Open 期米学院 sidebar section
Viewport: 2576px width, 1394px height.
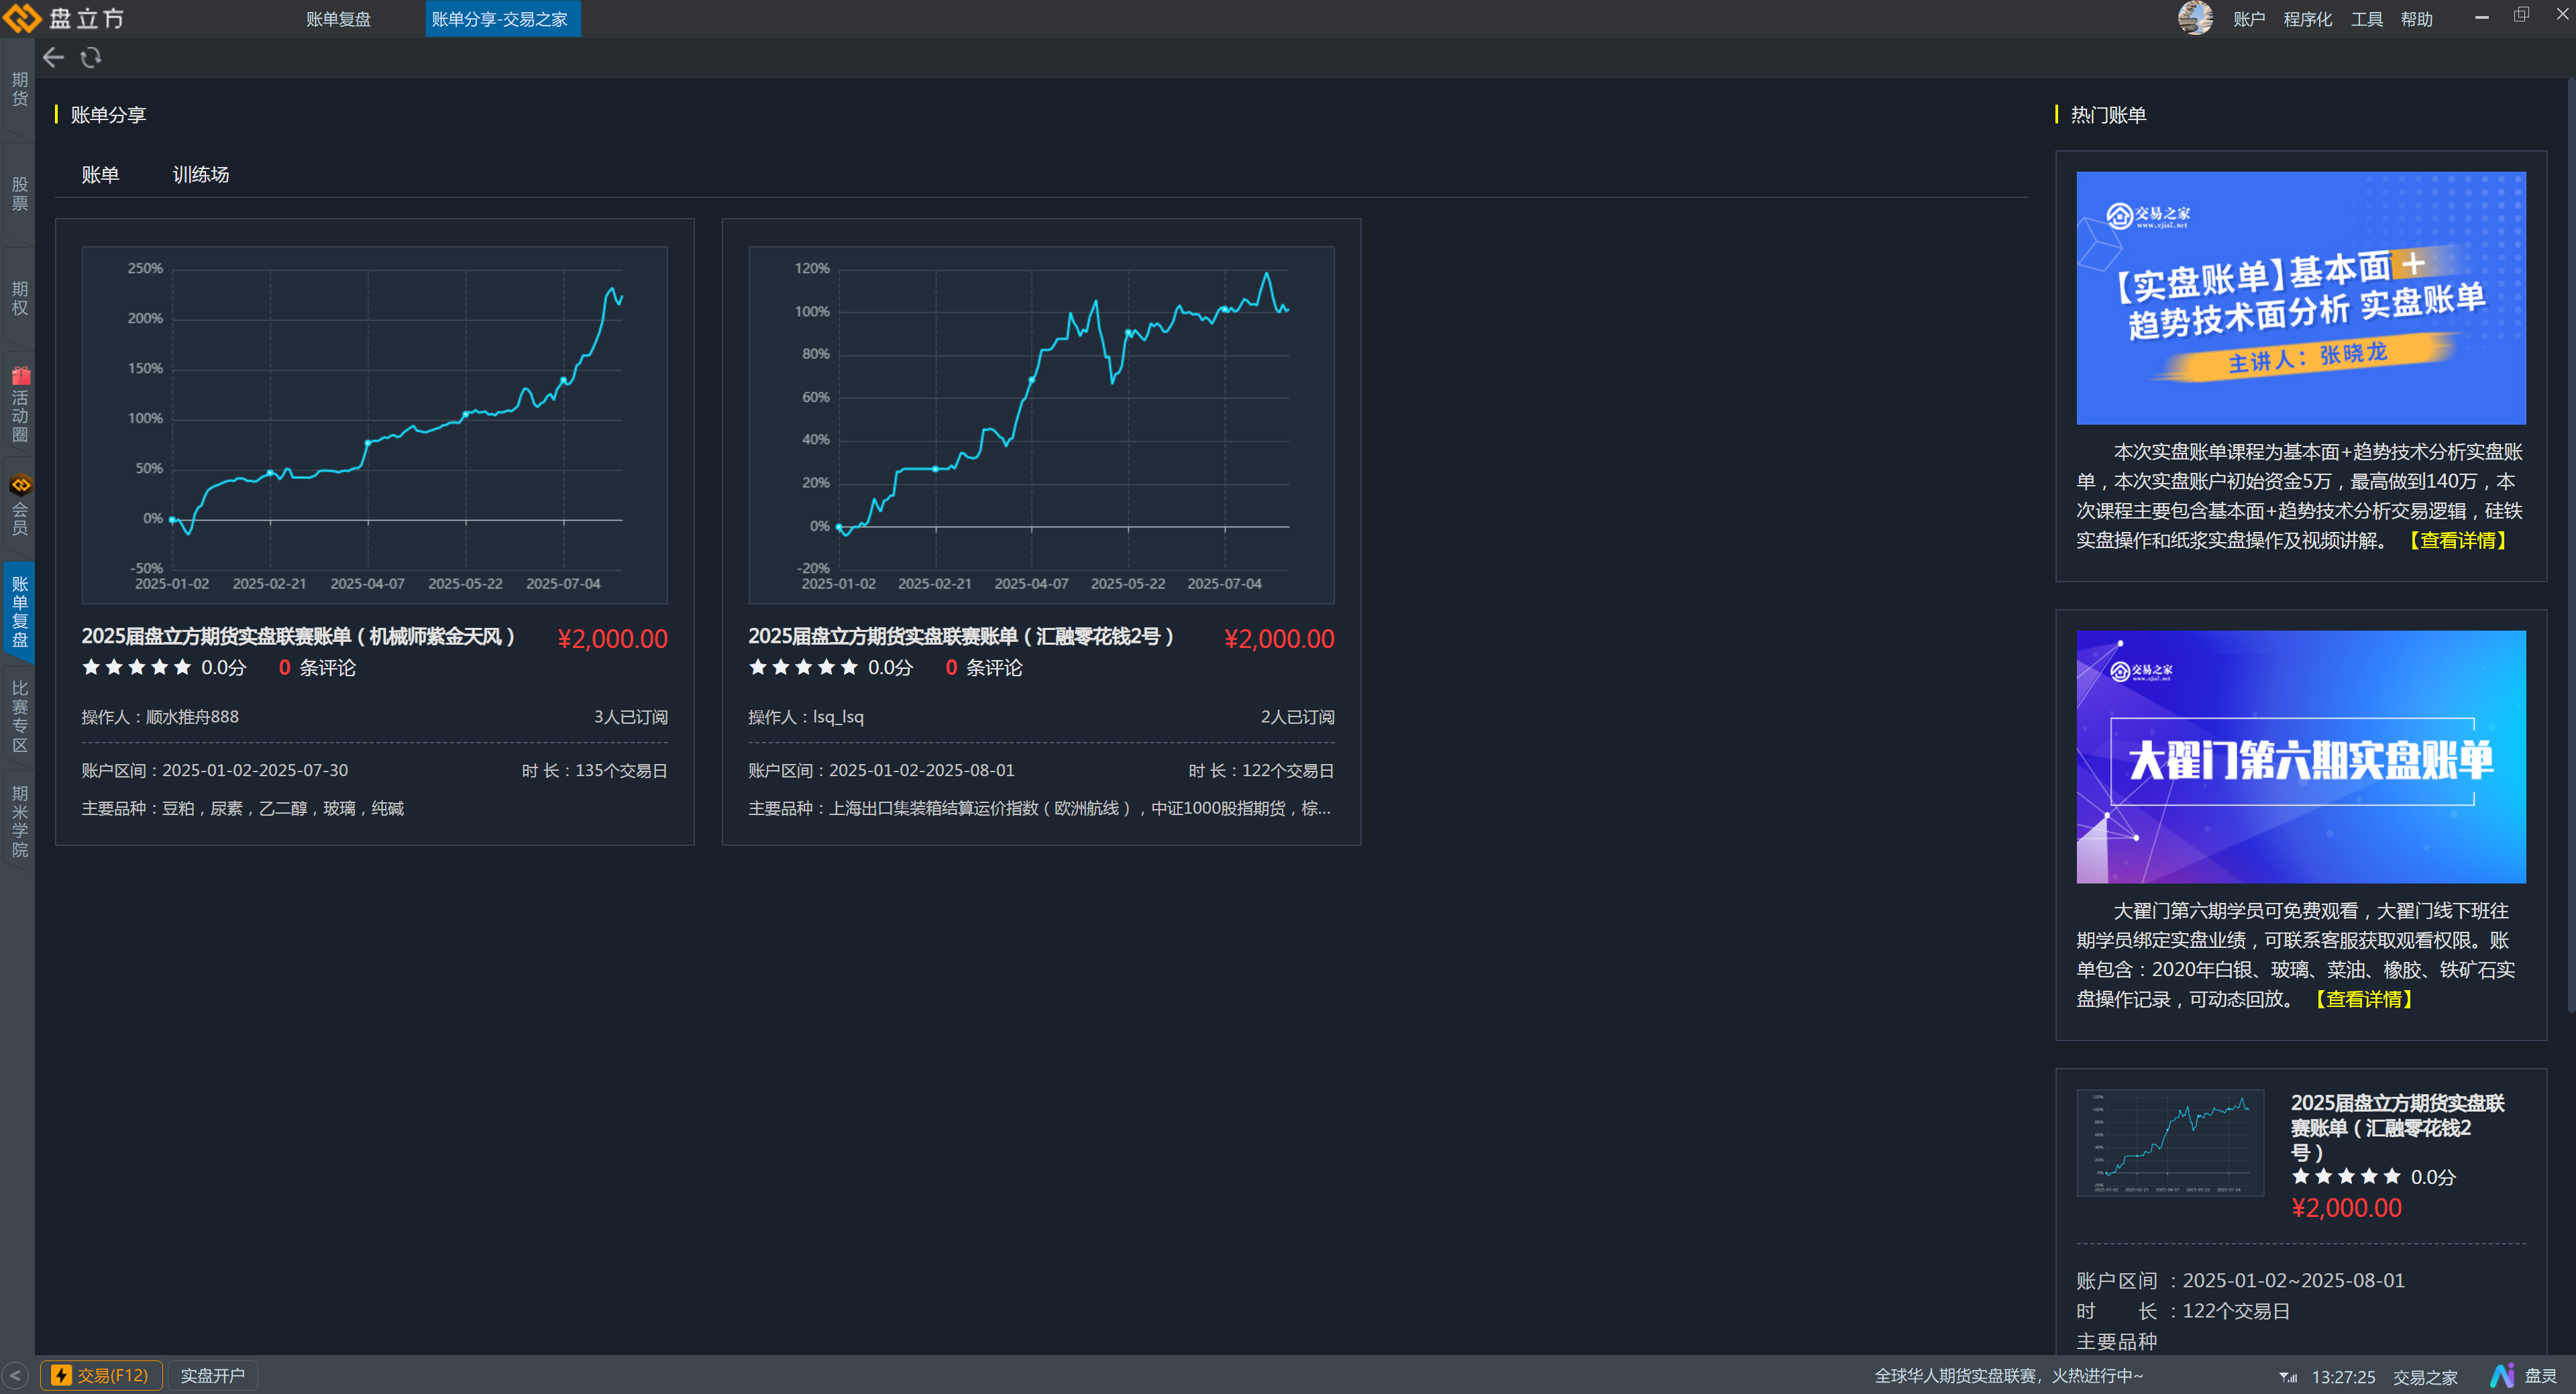[x=20, y=821]
